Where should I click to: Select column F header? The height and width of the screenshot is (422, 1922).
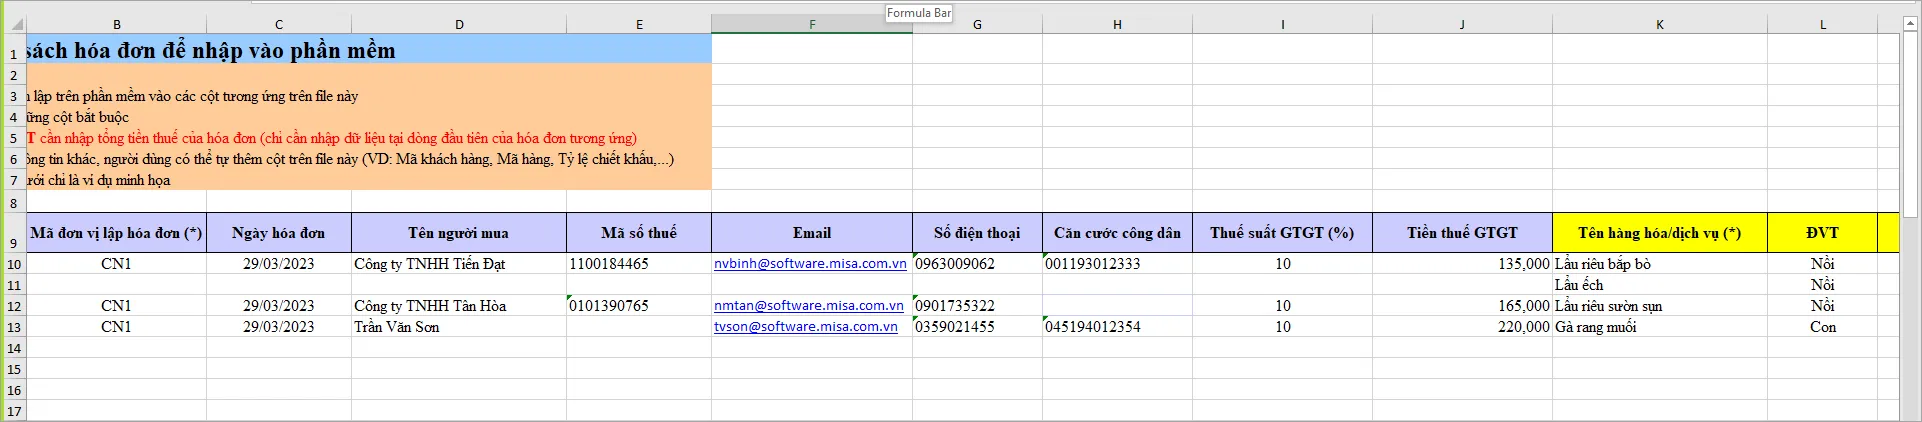[x=811, y=25]
